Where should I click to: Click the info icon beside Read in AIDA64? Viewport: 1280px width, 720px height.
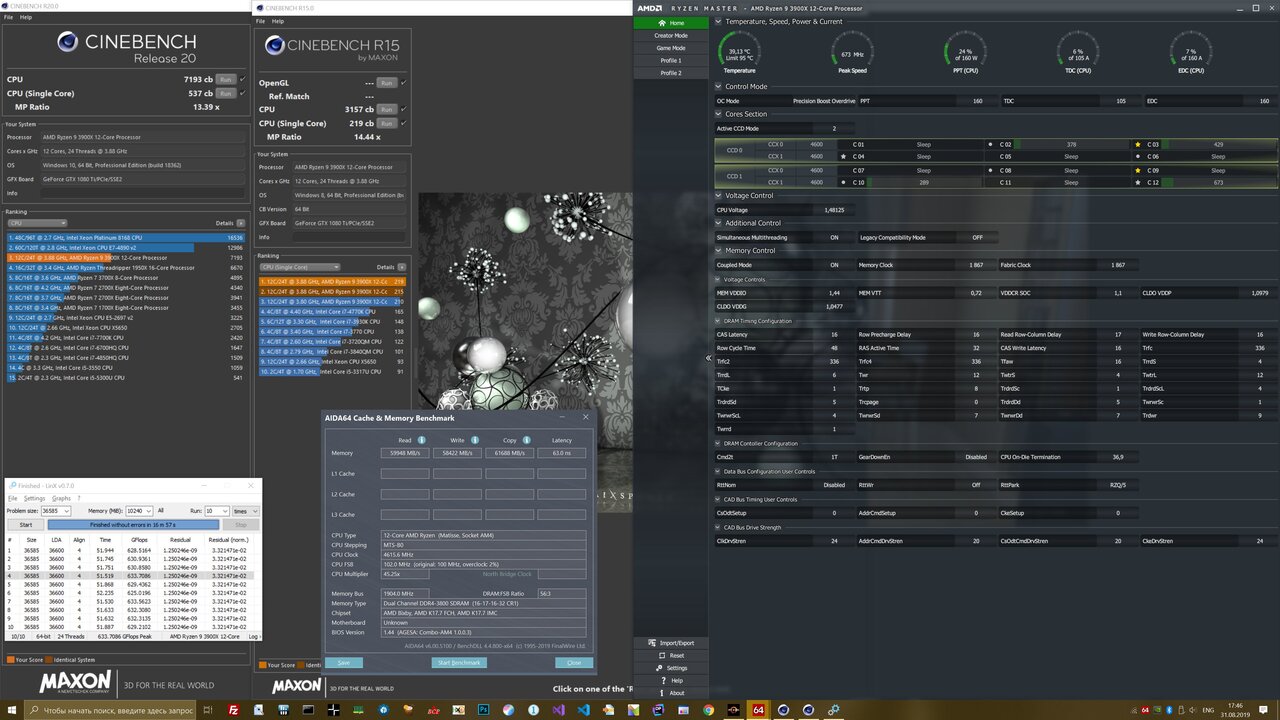421,440
